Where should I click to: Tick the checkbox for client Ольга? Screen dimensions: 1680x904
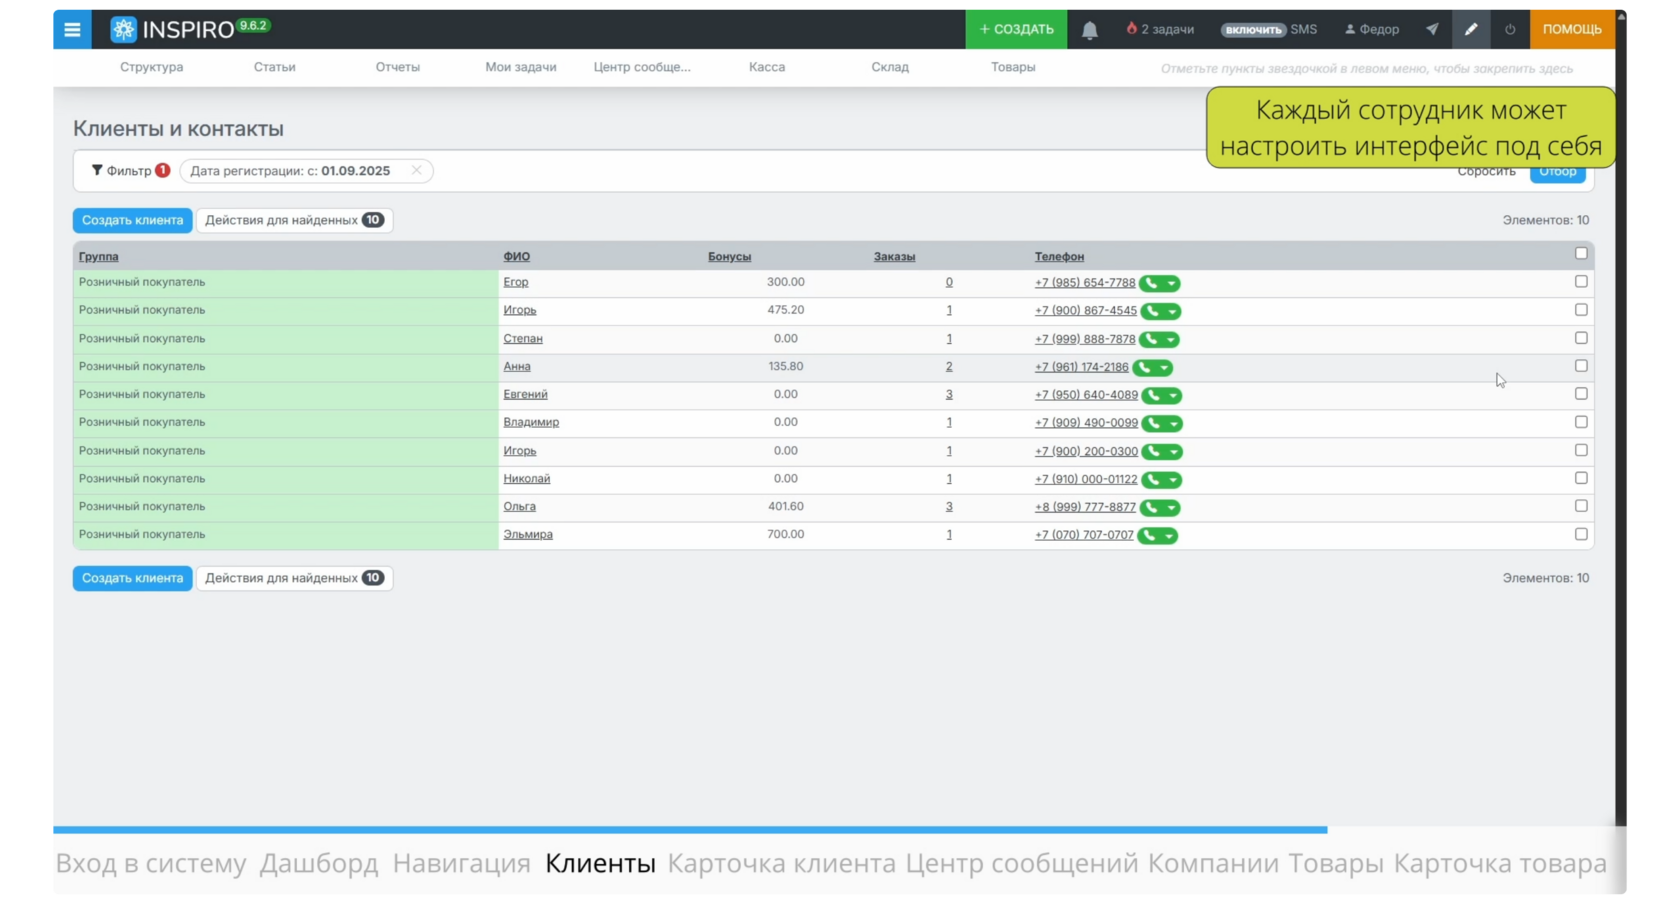pyautogui.click(x=1581, y=506)
